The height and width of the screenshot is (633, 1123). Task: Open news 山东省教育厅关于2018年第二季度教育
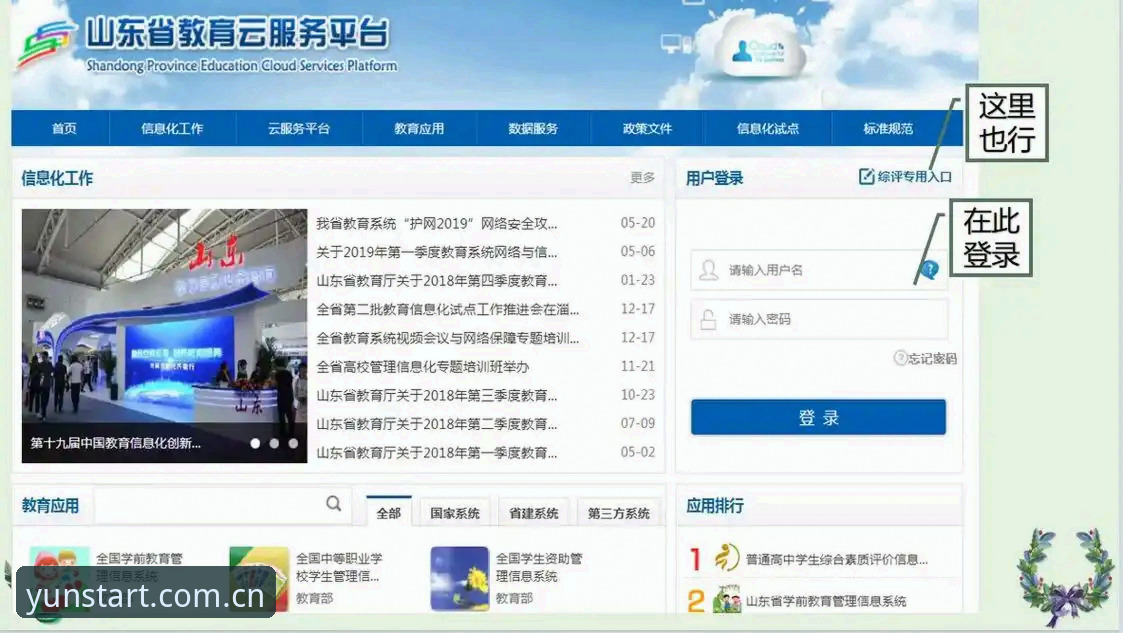point(437,424)
